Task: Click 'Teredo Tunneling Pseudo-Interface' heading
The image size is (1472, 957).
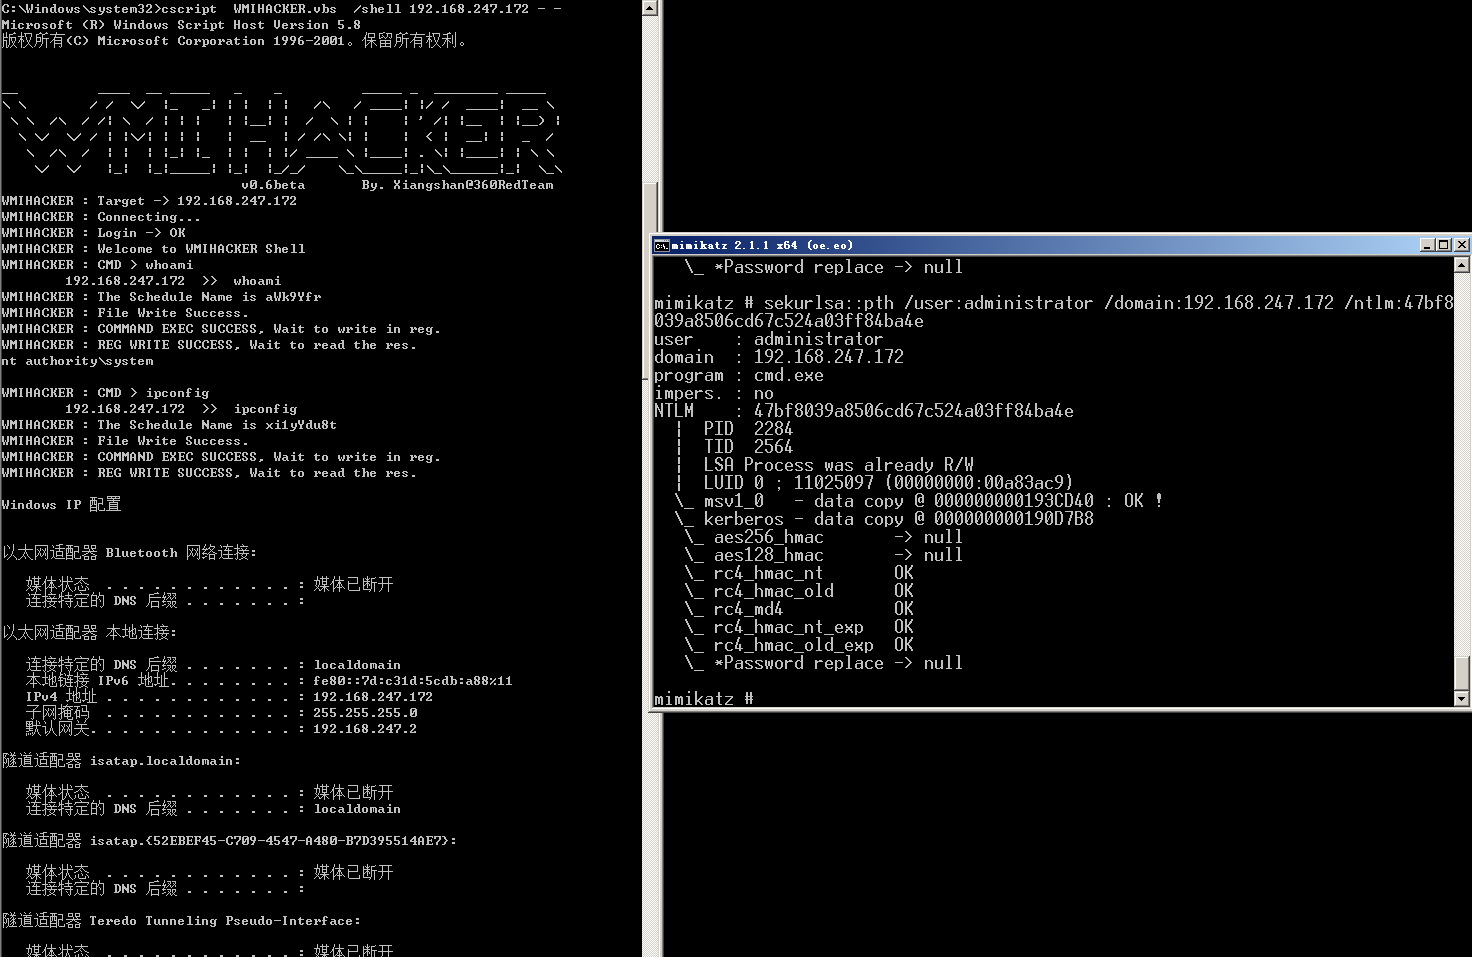Action: coord(182,920)
